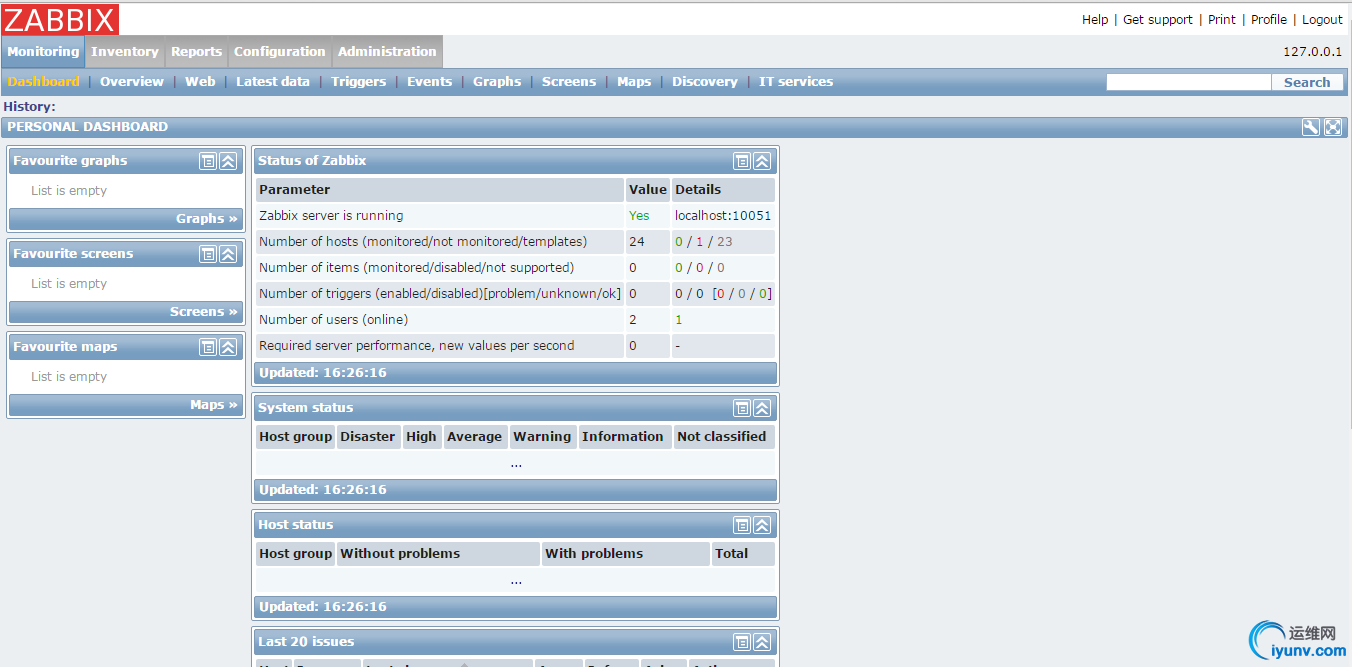
Task: Open the Discovery submenu item
Action: pyautogui.click(x=705, y=82)
